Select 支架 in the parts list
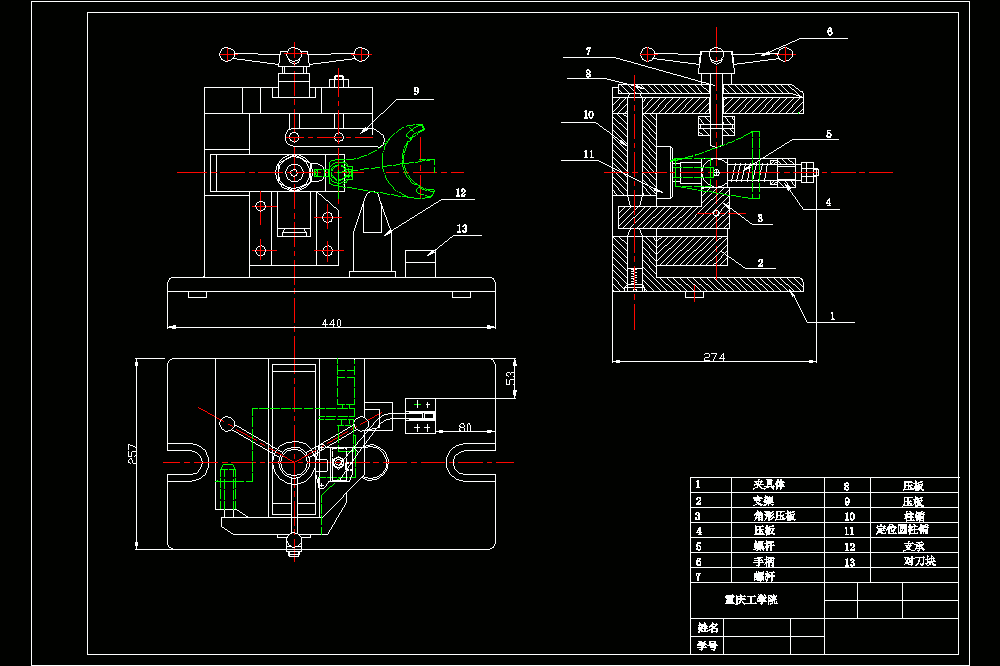The image size is (1000, 666). (x=763, y=501)
